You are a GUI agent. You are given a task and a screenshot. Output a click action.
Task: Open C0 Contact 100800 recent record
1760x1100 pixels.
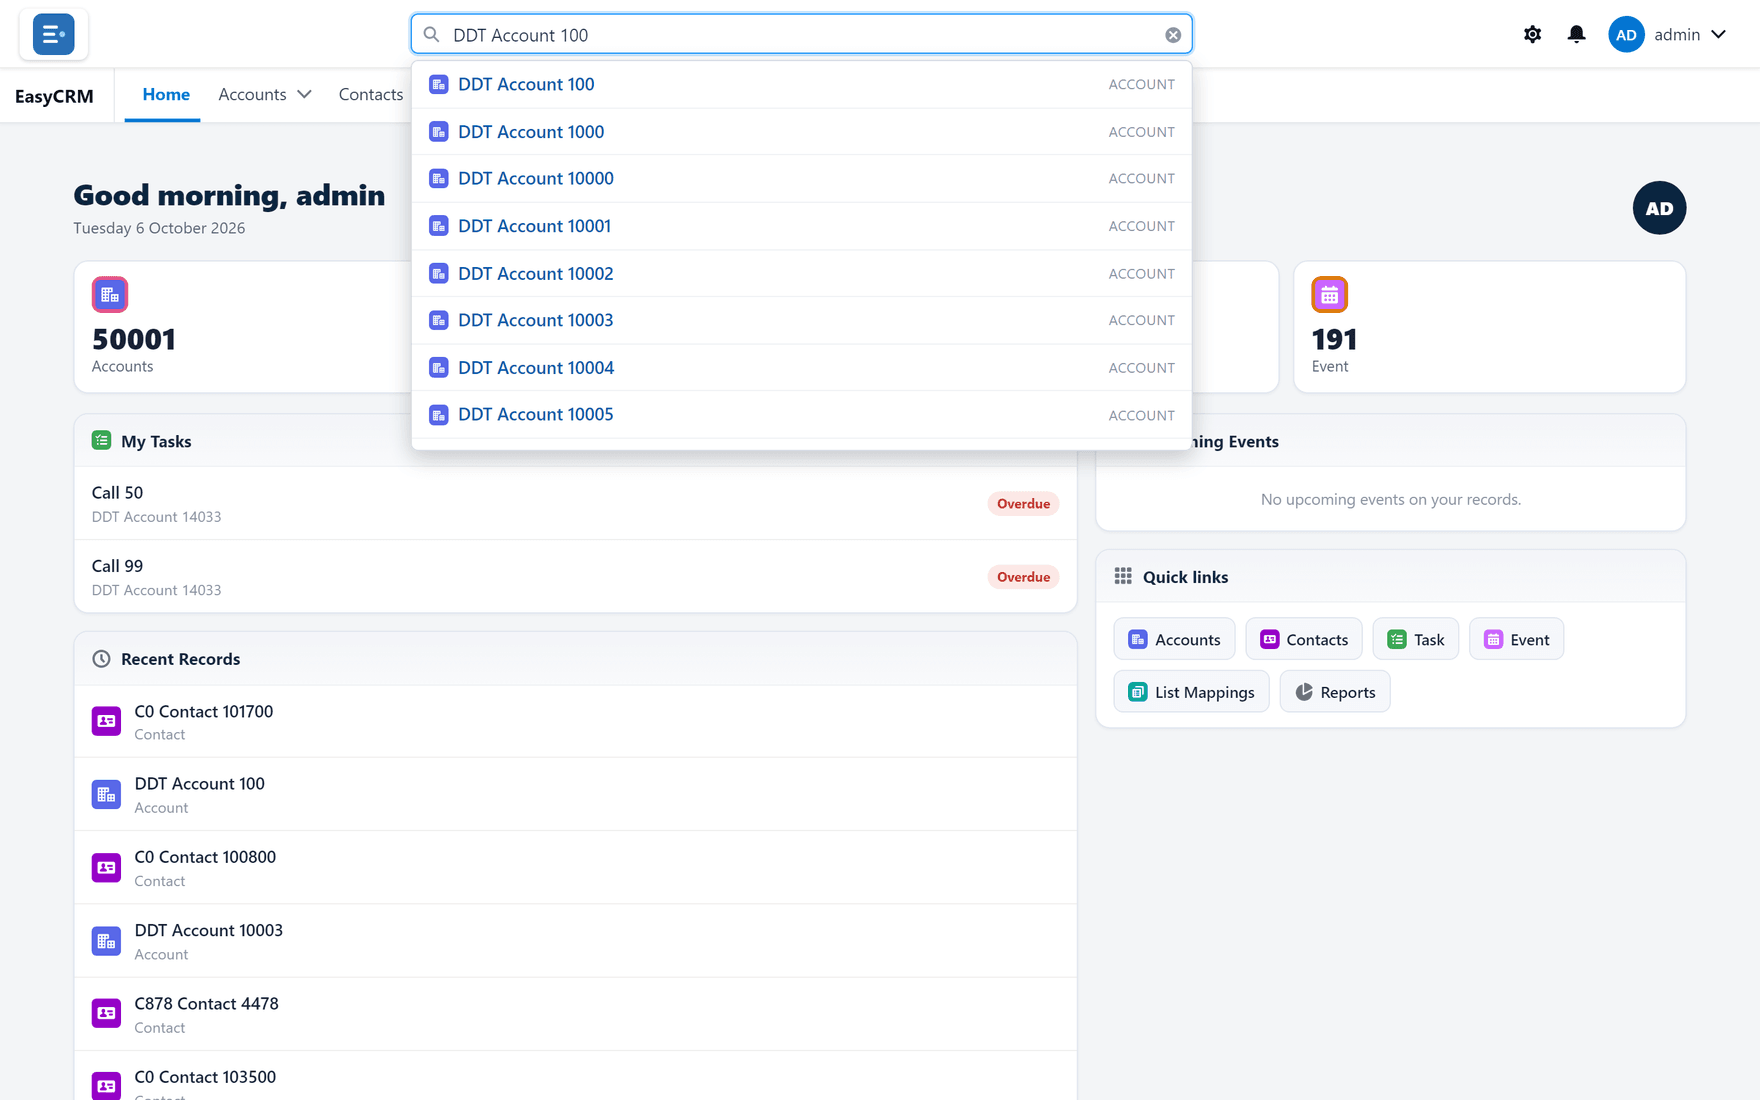pyautogui.click(x=575, y=868)
